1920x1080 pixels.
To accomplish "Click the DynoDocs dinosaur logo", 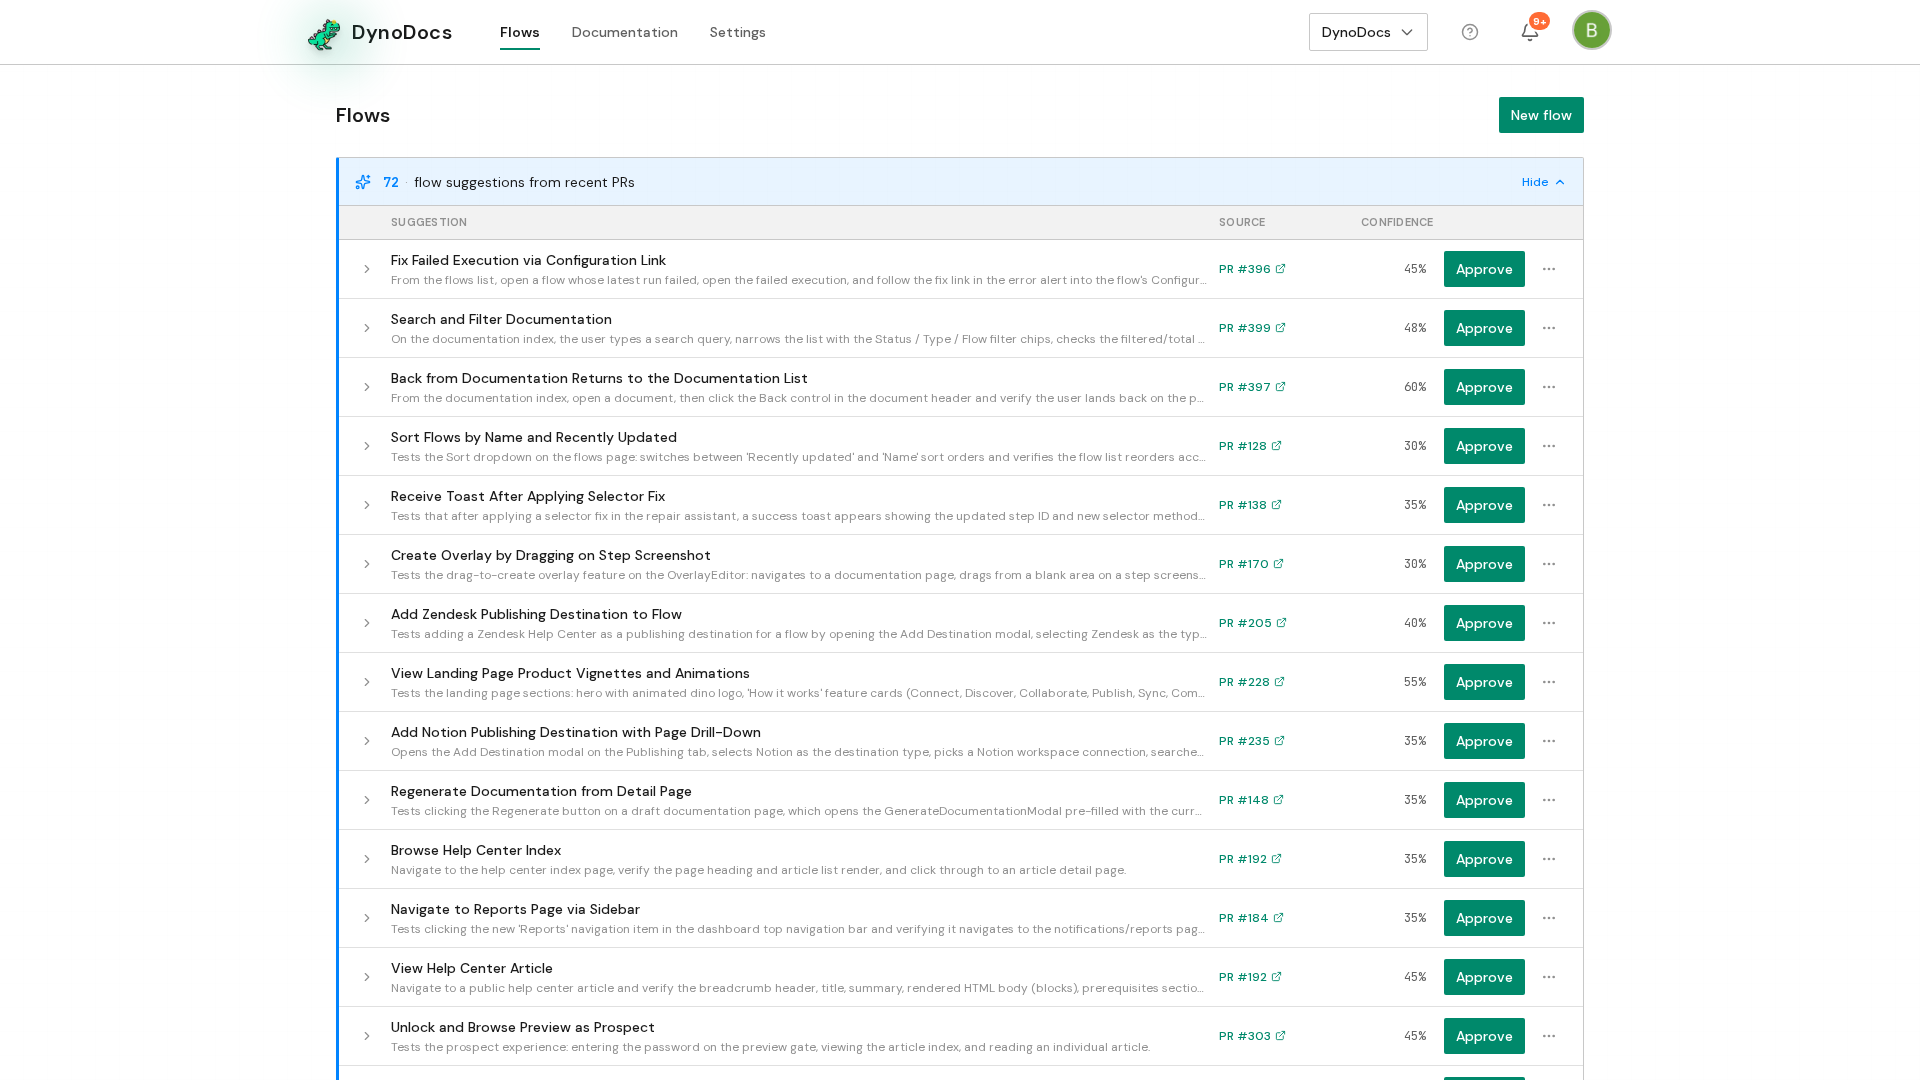I will tap(324, 33).
